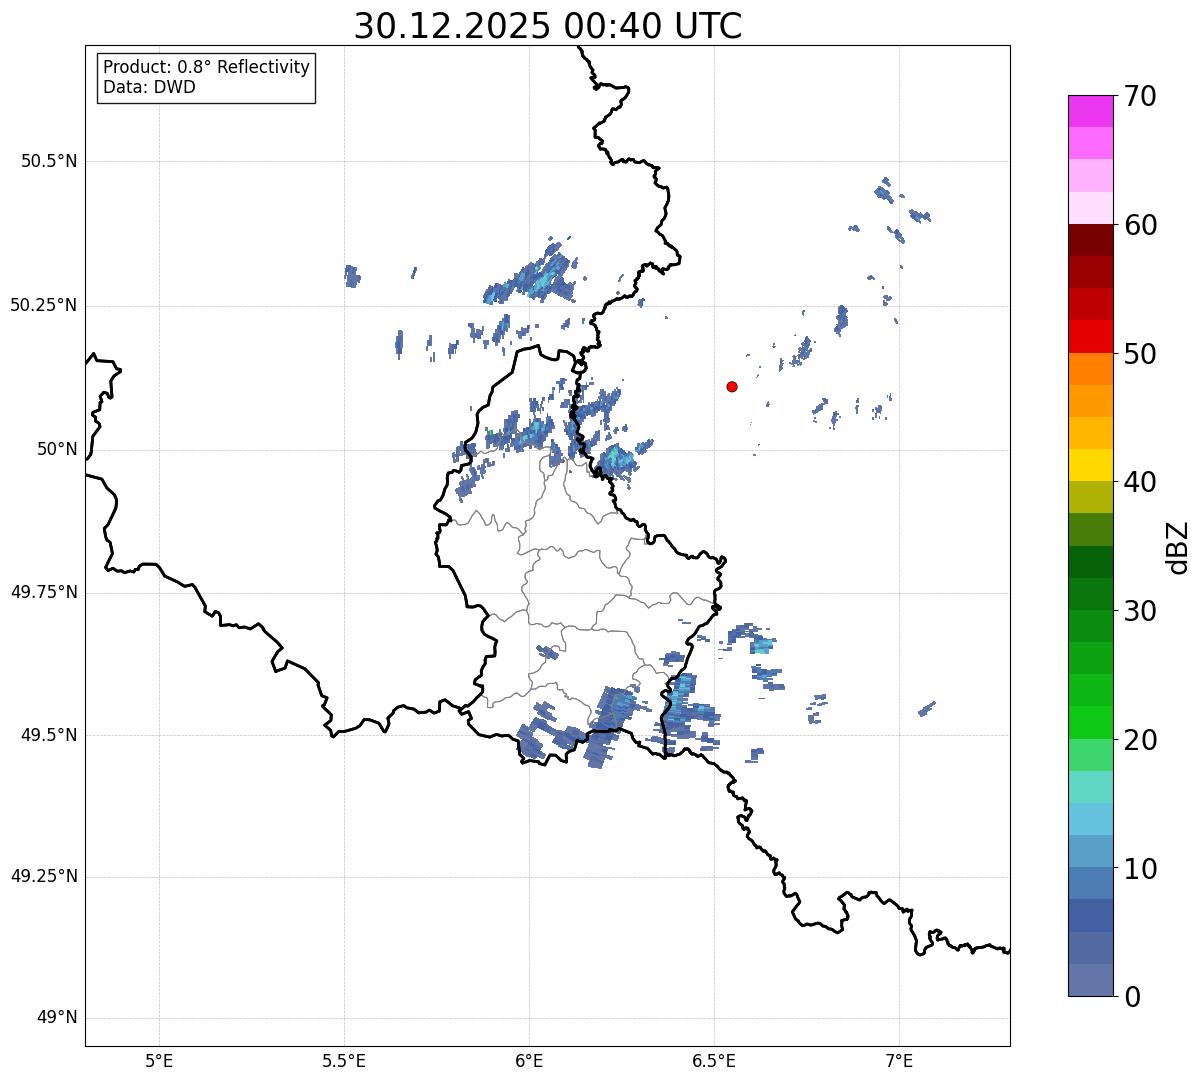Image resolution: width=1202 pixels, height=1081 pixels.
Task: Pick the white-pink colorbar swatch above 60
Action: coord(1090,208)
